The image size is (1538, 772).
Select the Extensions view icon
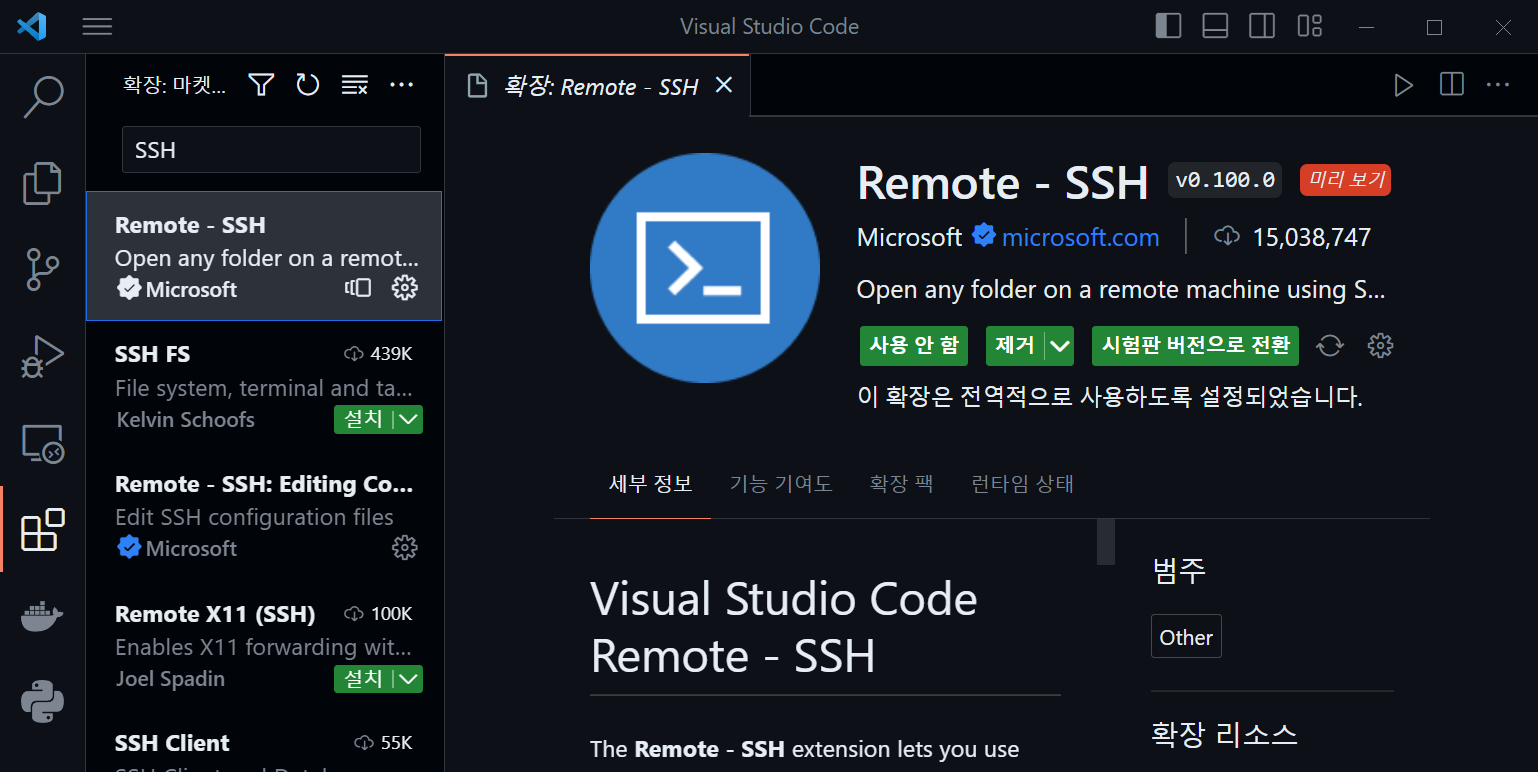[43, 530]
